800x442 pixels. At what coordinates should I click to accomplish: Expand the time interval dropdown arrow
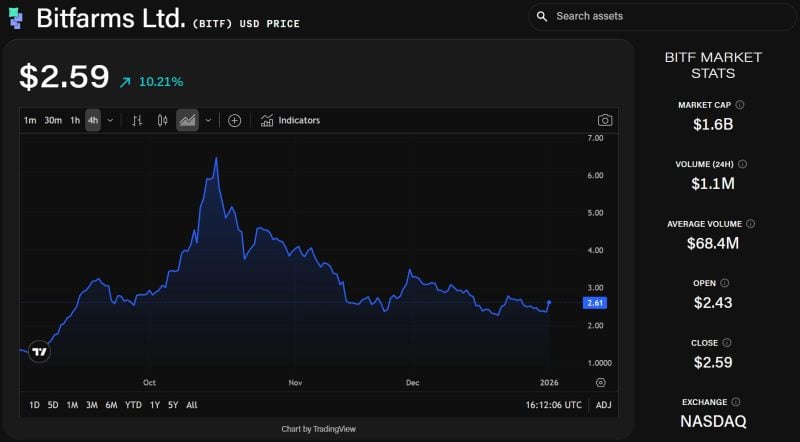tap(110, 120)
